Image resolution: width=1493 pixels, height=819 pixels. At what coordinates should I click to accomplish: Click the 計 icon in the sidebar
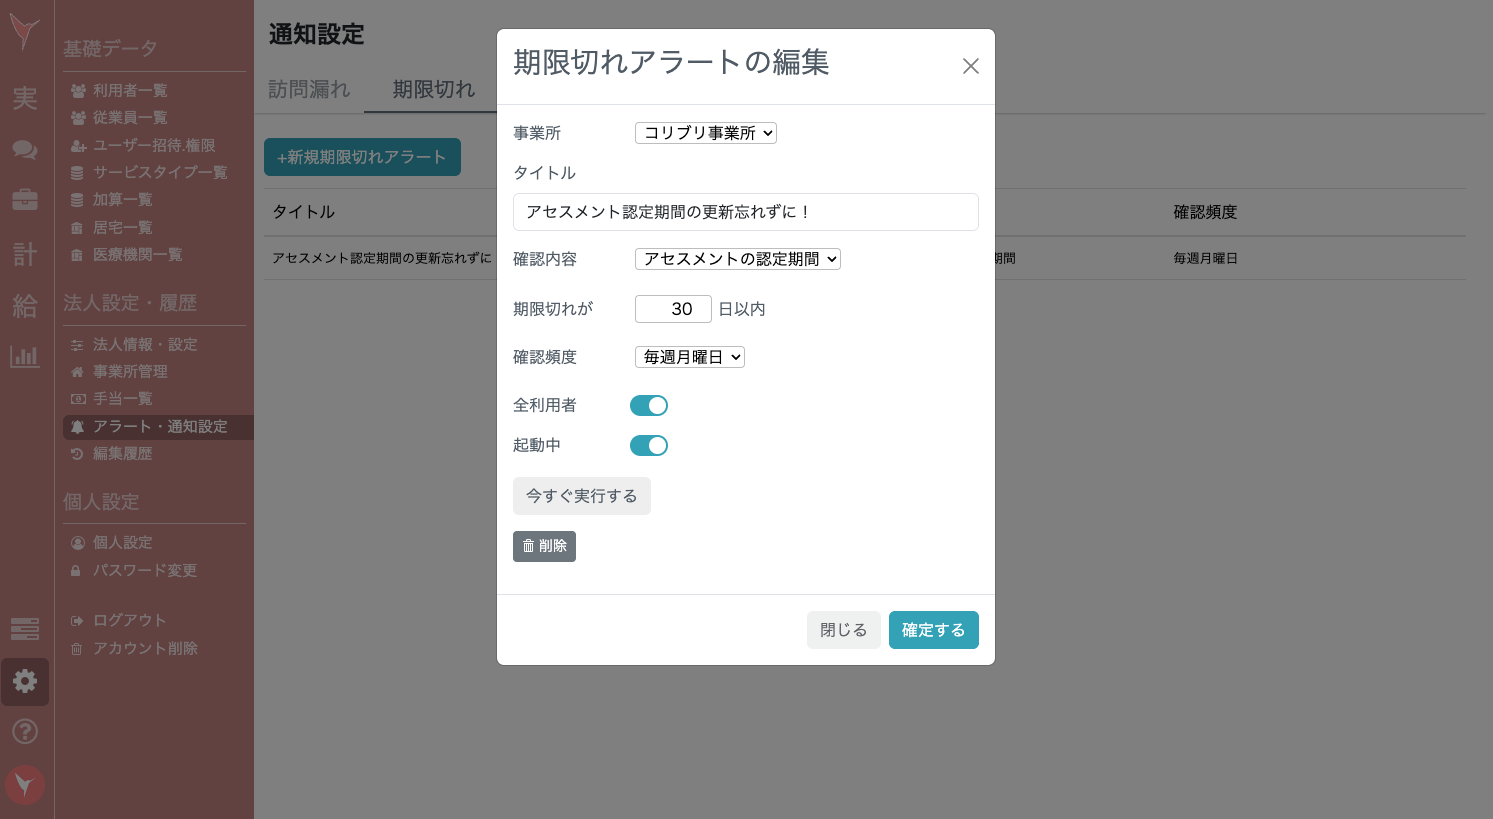(x=25, y=253)
